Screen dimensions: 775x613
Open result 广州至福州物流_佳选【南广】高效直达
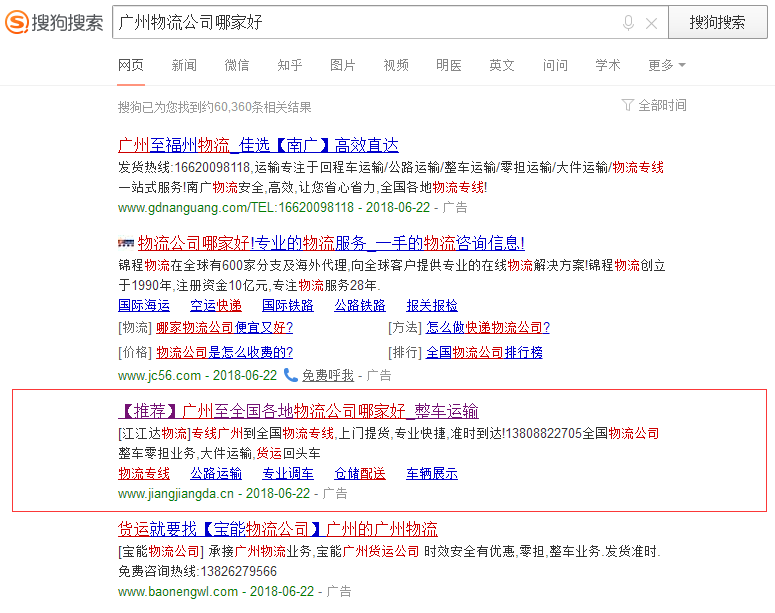[258, 145]
